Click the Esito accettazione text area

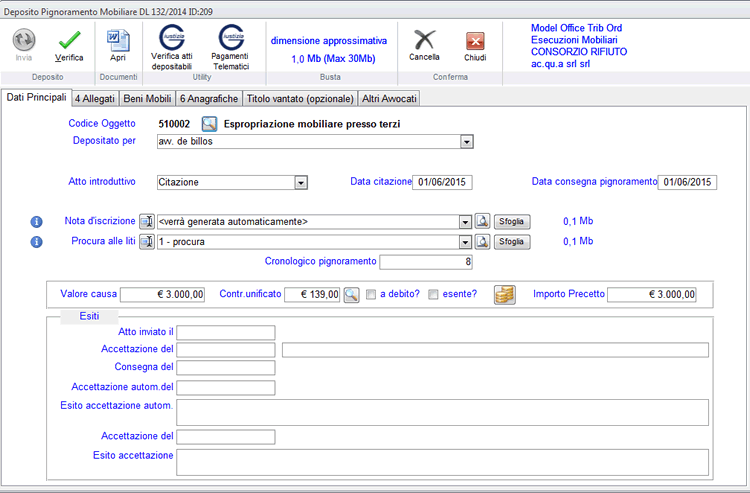tap(442, 462)
